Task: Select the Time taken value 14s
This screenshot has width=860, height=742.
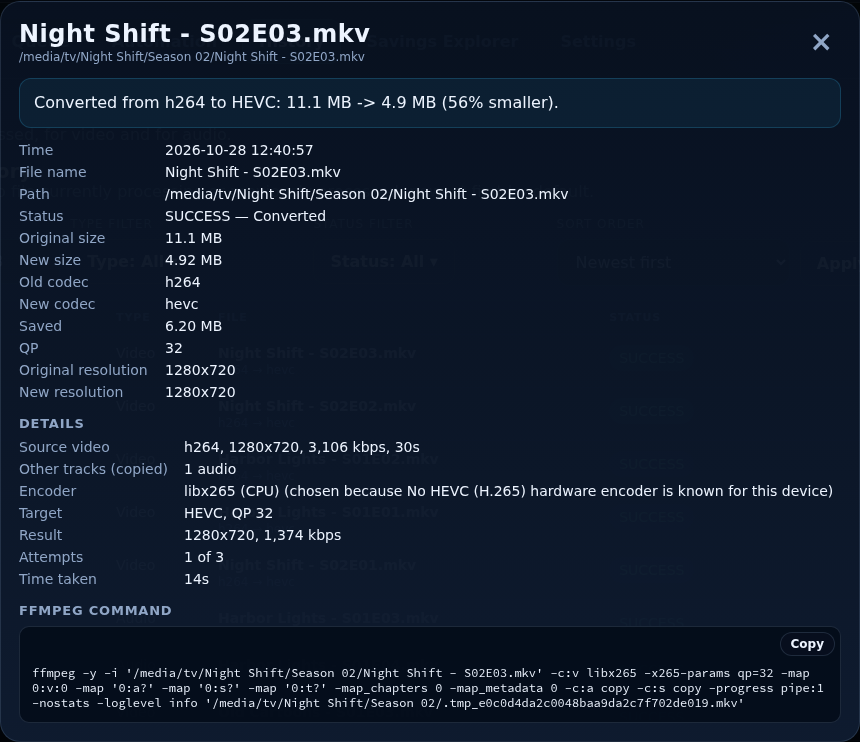Action: pyautogui.click(x=196, y=579)
